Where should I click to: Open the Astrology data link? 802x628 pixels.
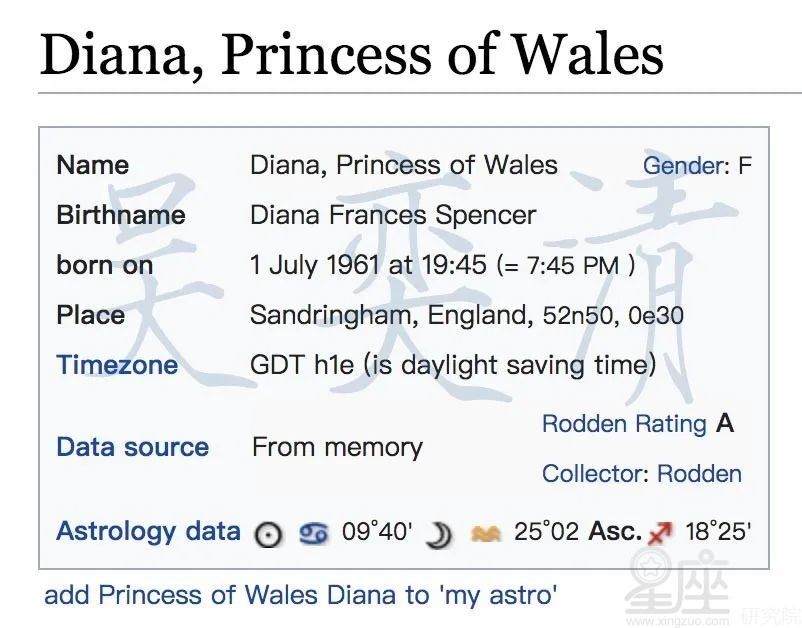click(148, 531)
